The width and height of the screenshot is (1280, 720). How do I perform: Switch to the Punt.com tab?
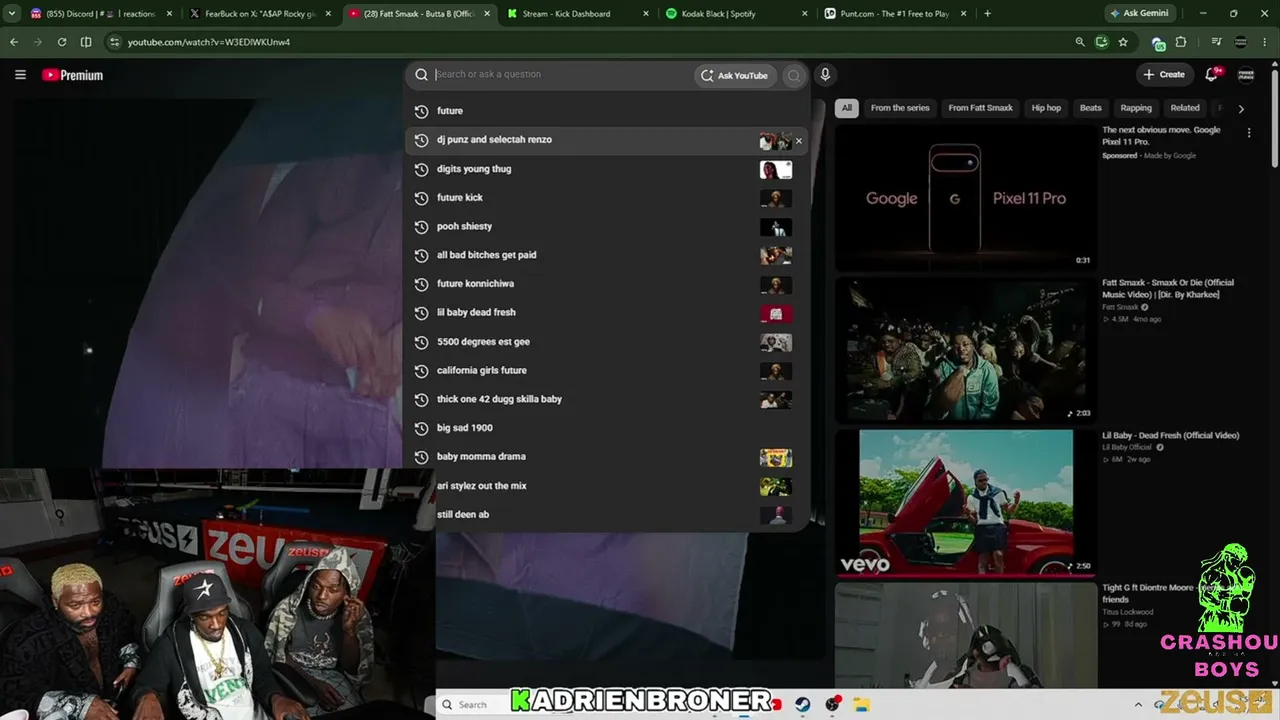coord(897,14)
